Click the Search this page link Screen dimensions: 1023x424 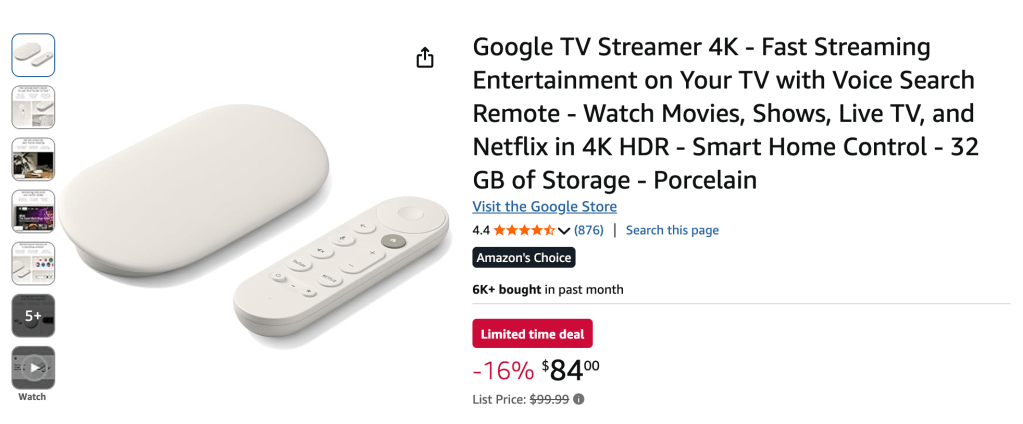(x=672, y=230)
